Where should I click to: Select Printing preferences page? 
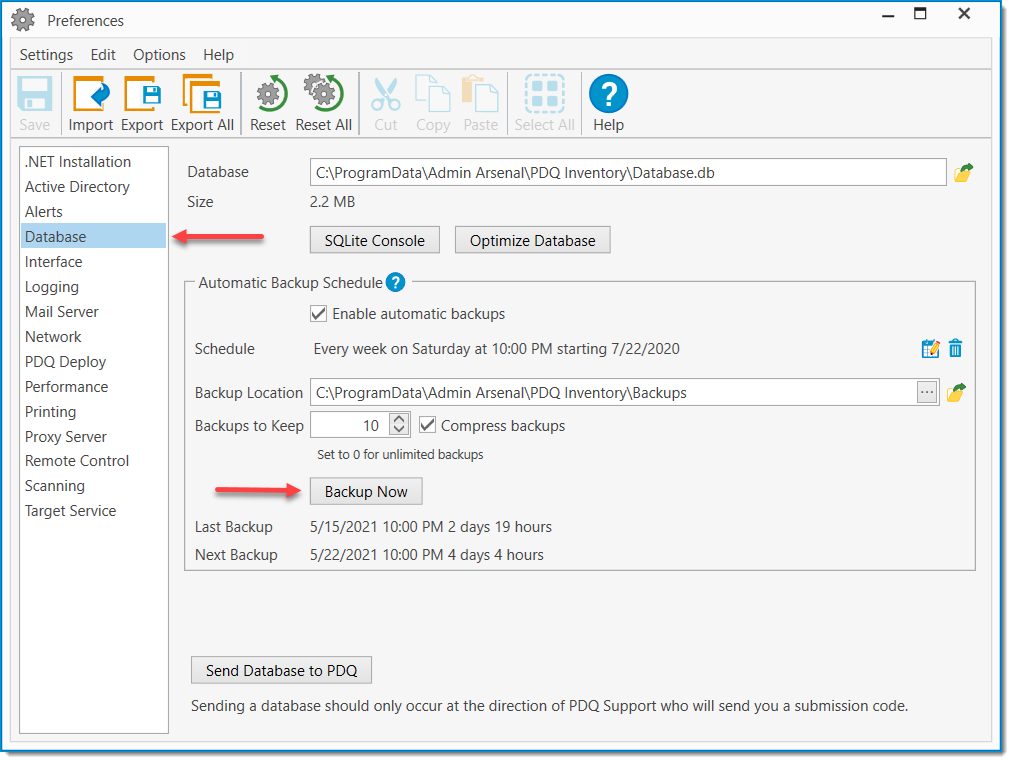pyautogui.click(x=94, y=411)
